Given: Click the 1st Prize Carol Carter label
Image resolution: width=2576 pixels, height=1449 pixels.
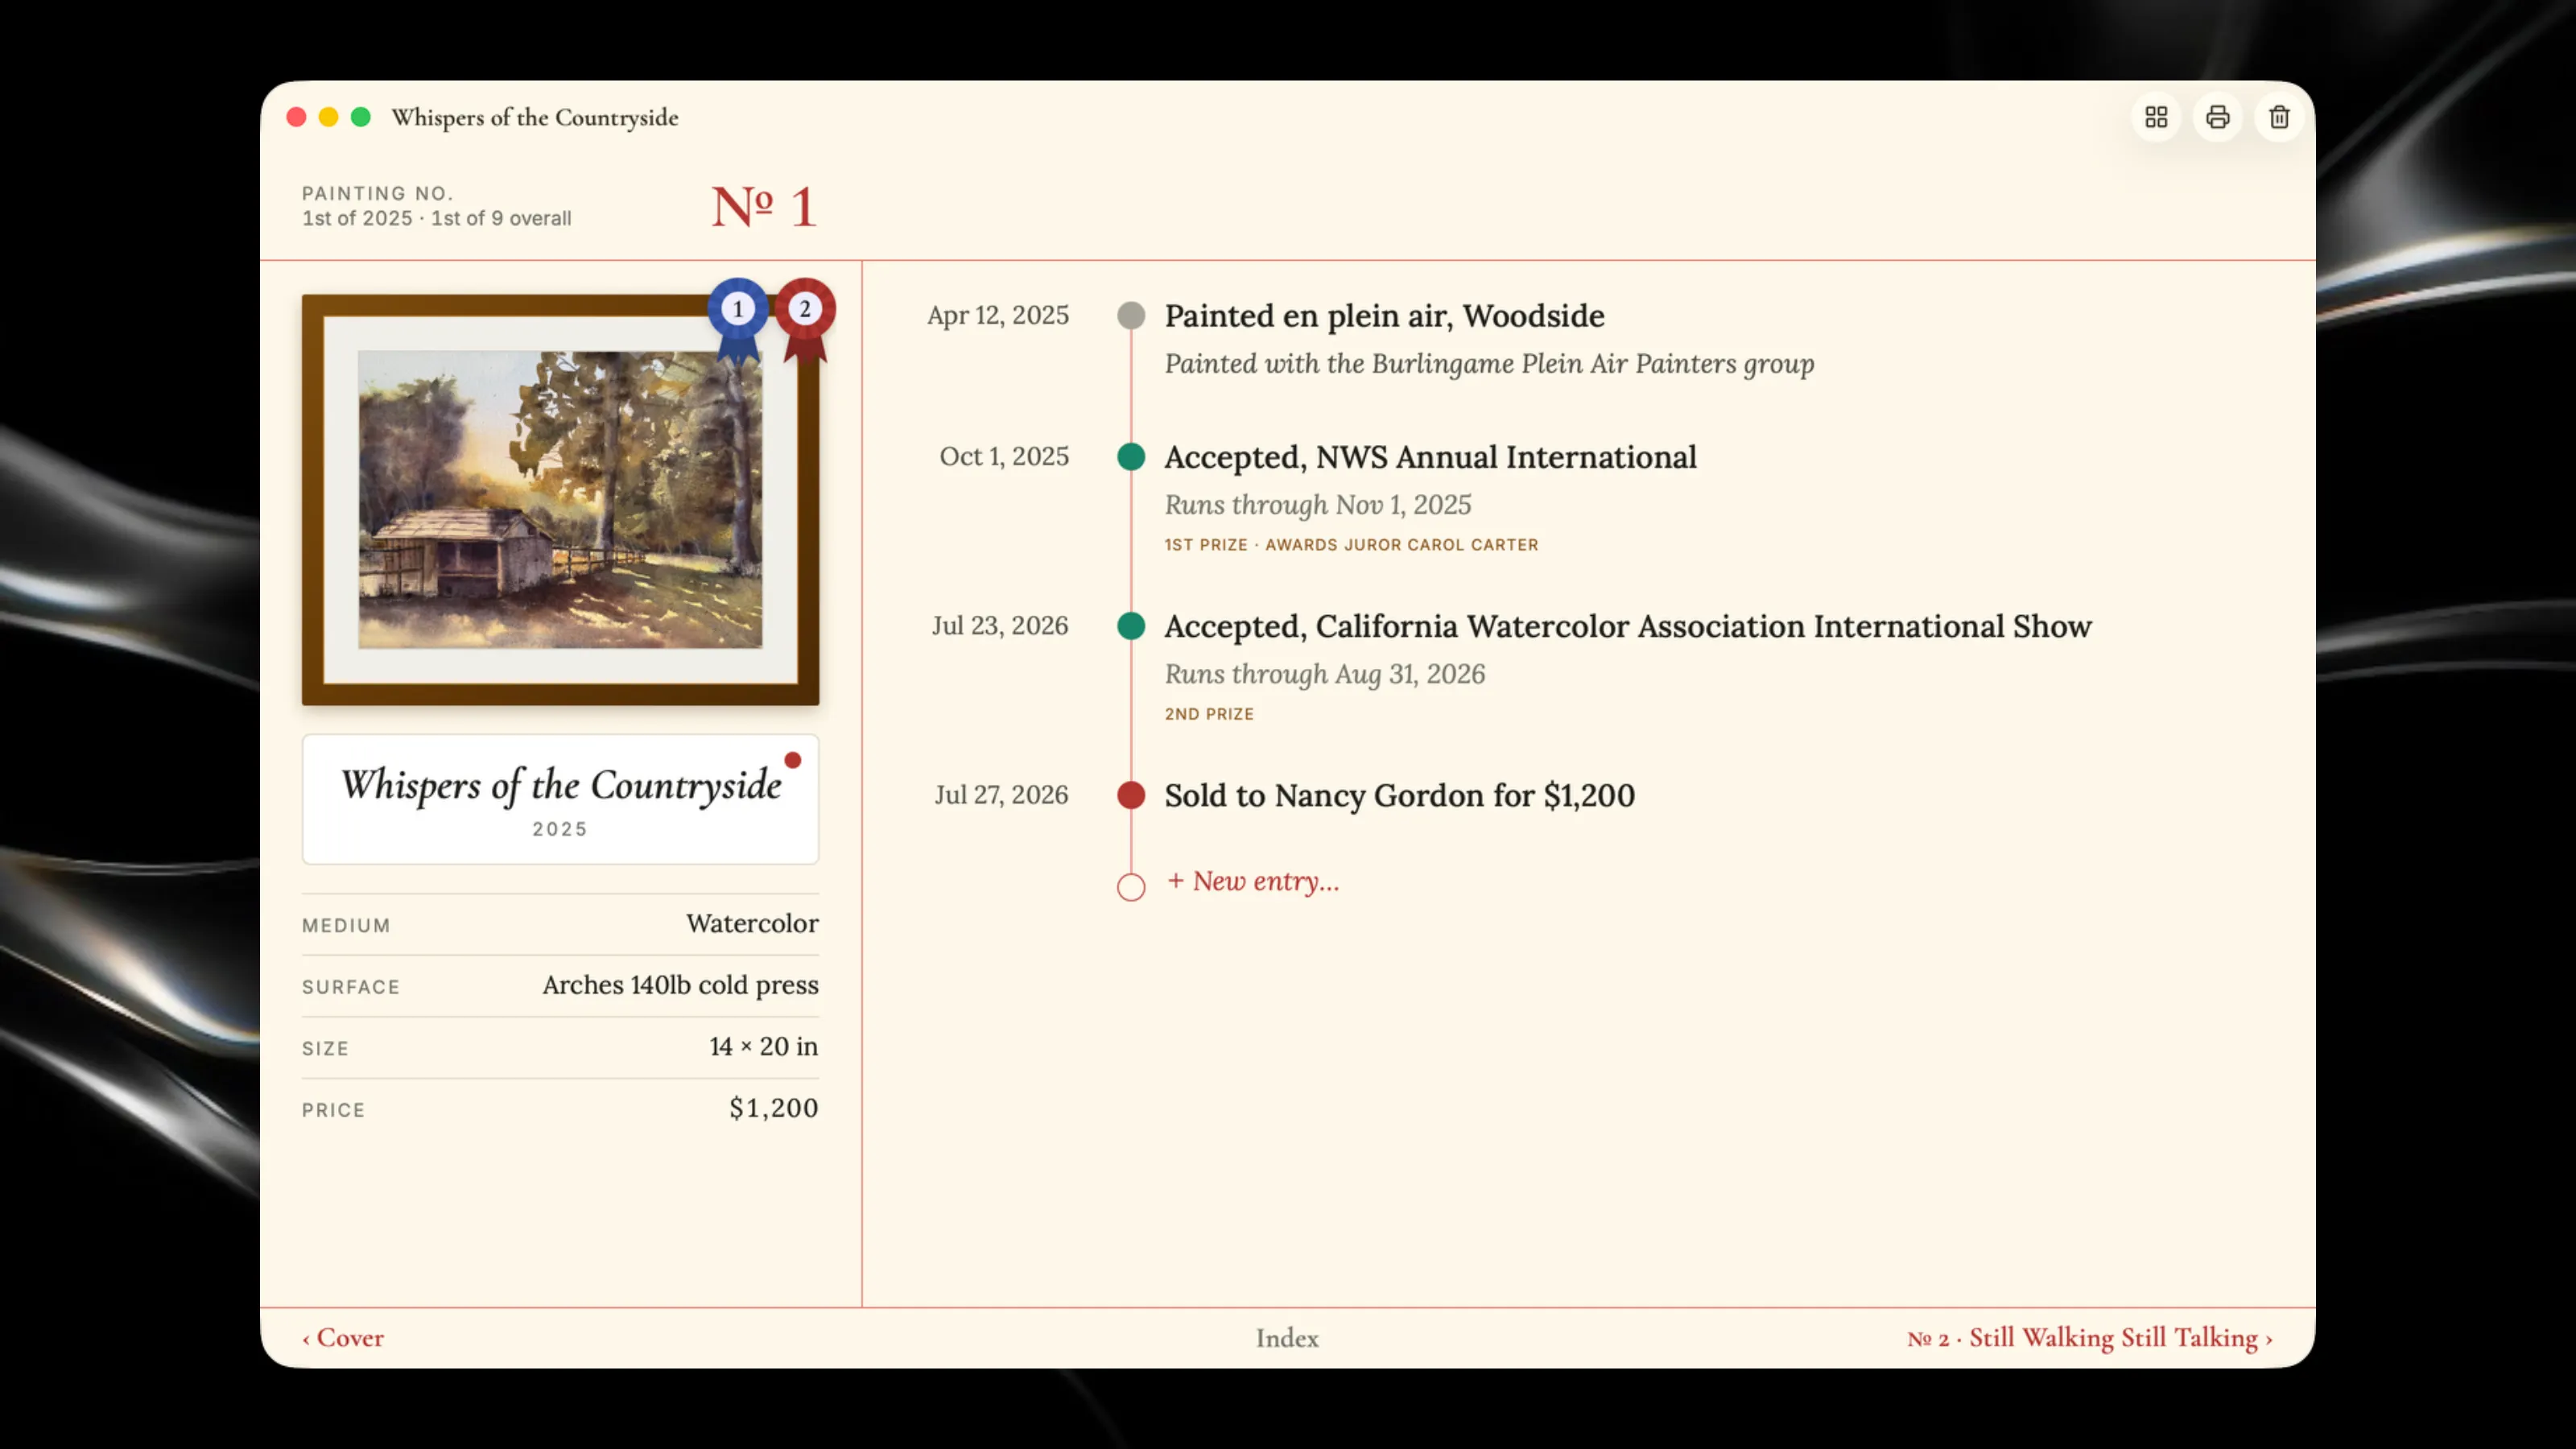Looking at the screenshot, I should click(1351, 545).
